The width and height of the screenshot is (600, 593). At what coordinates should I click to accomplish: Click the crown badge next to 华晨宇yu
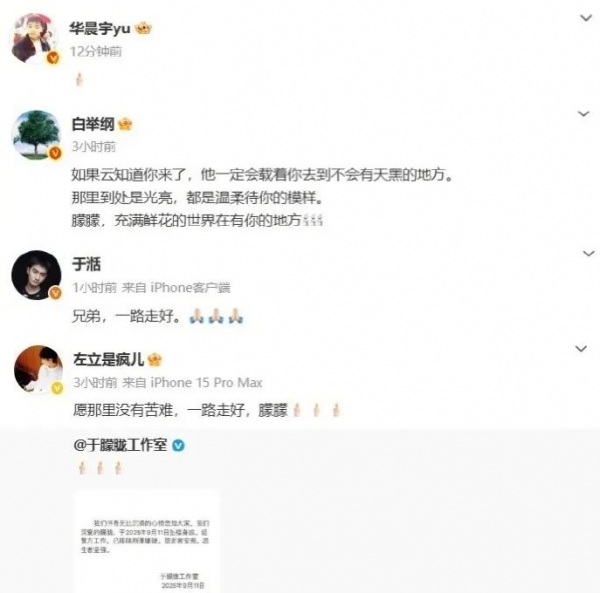point(143,28)
